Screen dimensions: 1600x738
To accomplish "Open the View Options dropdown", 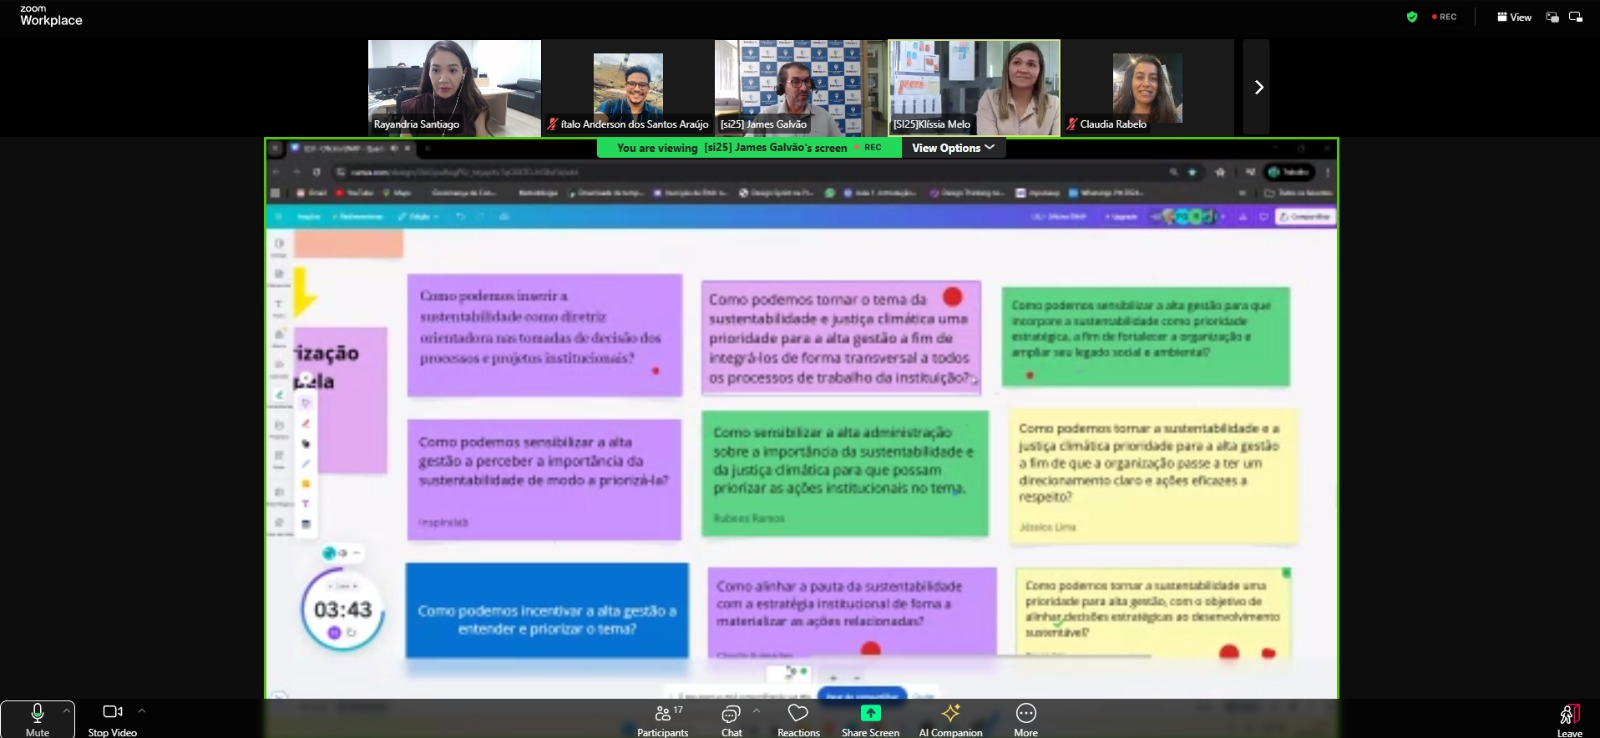I will point(952,148).
